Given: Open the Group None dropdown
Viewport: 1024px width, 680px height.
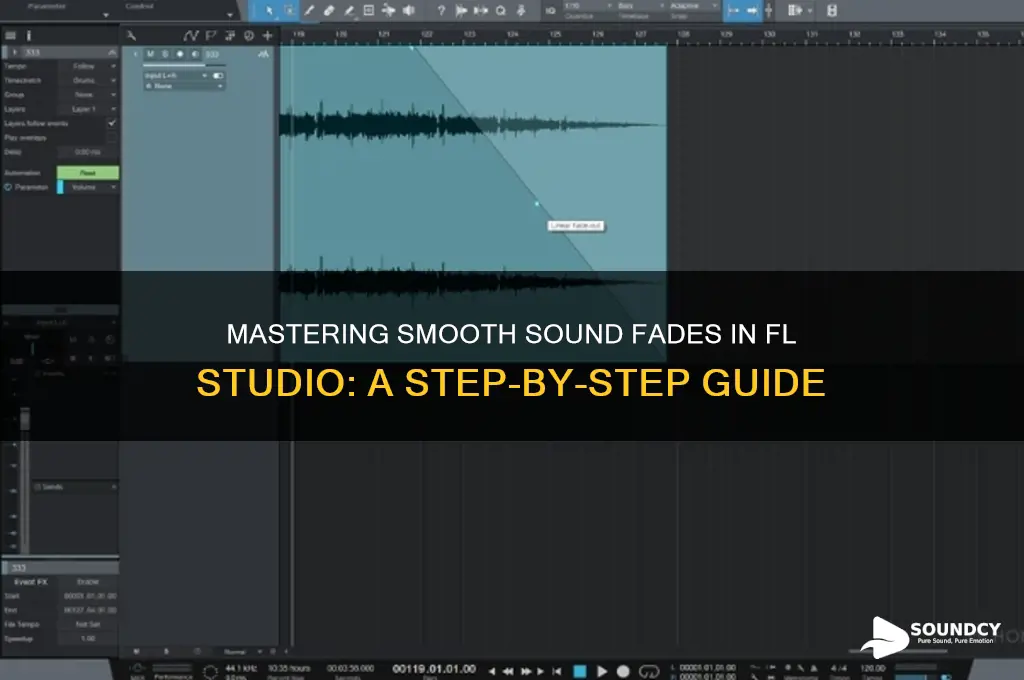Looking at the screenshot, I should [x=87, y=95].
